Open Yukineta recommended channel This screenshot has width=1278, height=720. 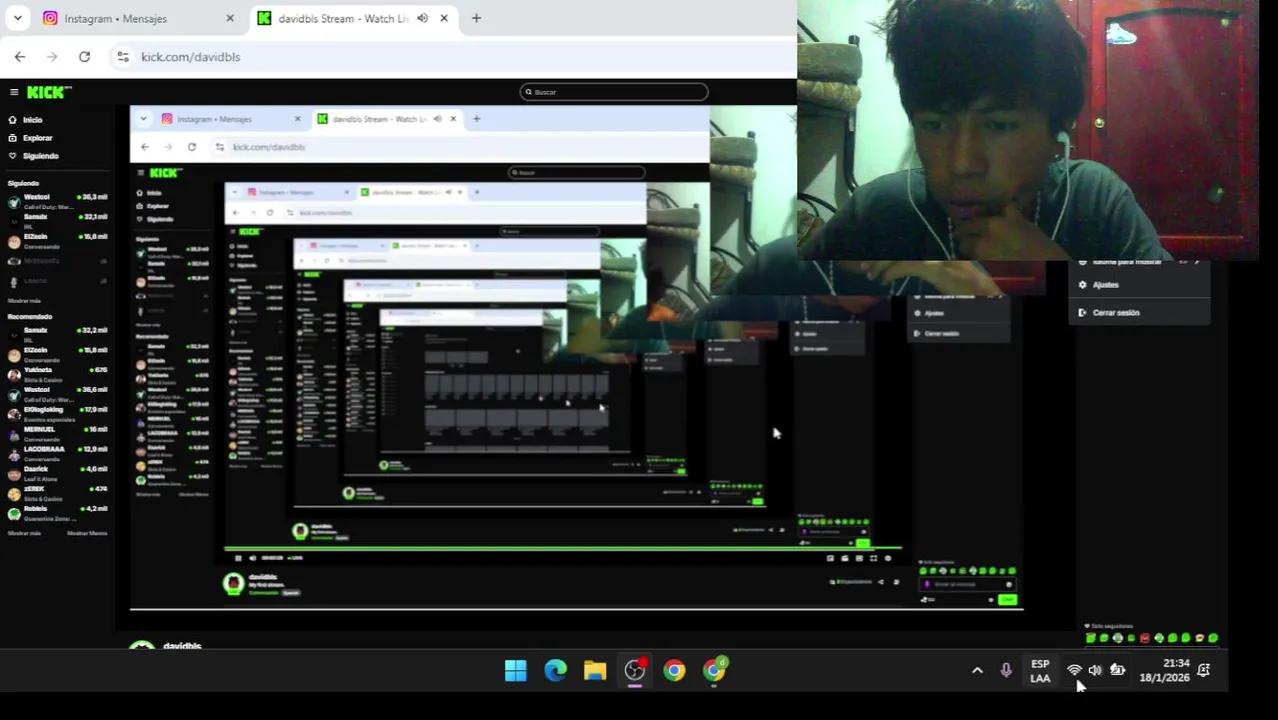click(x=58, y=374)
